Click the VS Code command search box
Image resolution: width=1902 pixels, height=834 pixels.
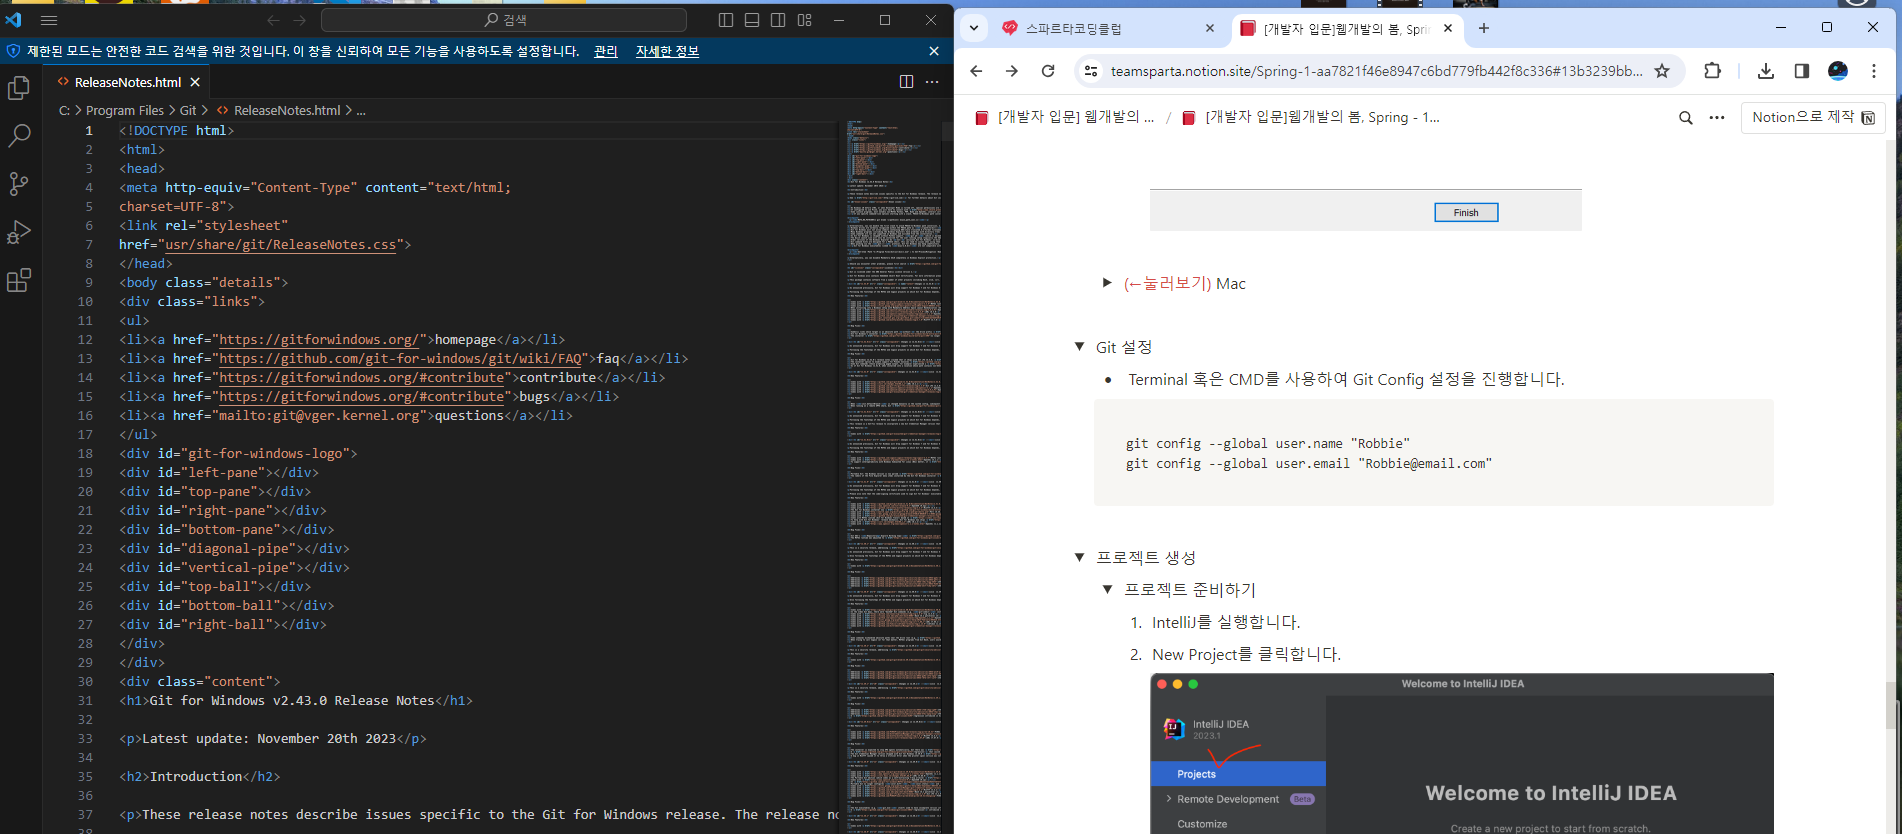(x=504, y=20)
